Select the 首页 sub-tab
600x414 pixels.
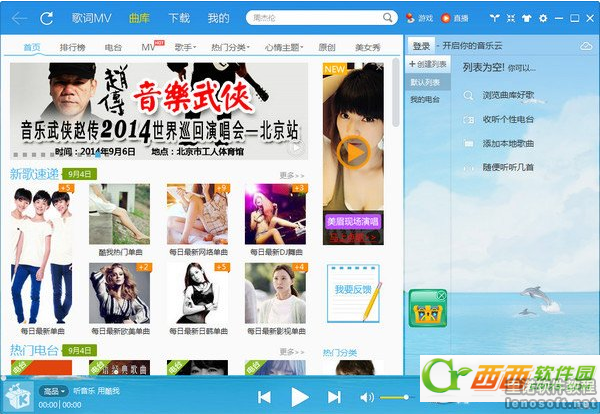pyautogui.click(x=32, y=47)
